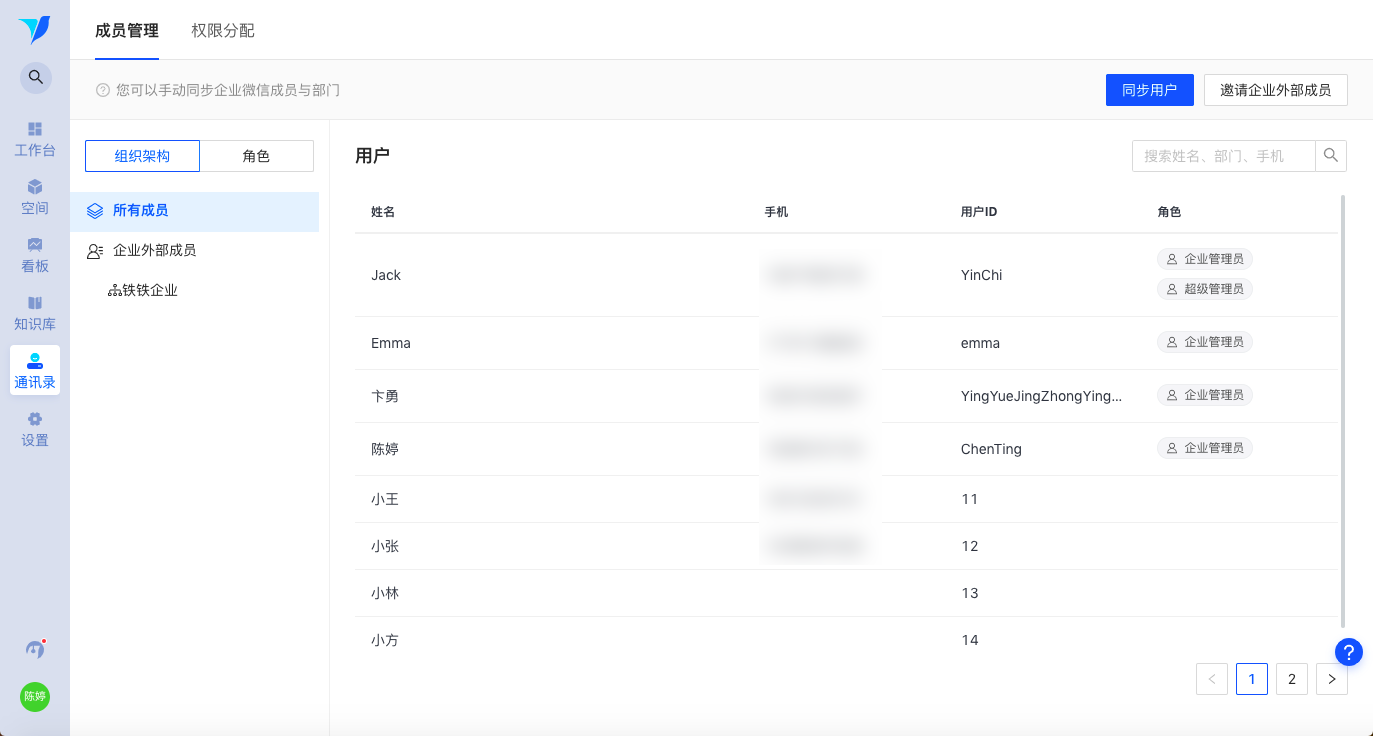Go to the next page arrow

point(1331,679)
